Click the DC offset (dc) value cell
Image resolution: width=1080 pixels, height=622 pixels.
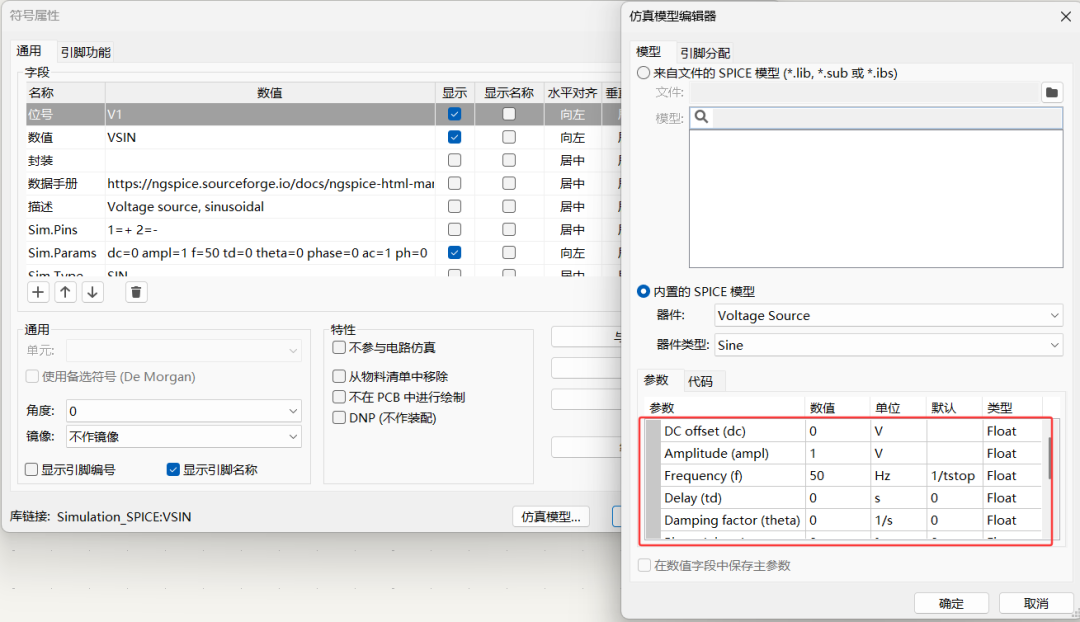[x=838, y=431]
